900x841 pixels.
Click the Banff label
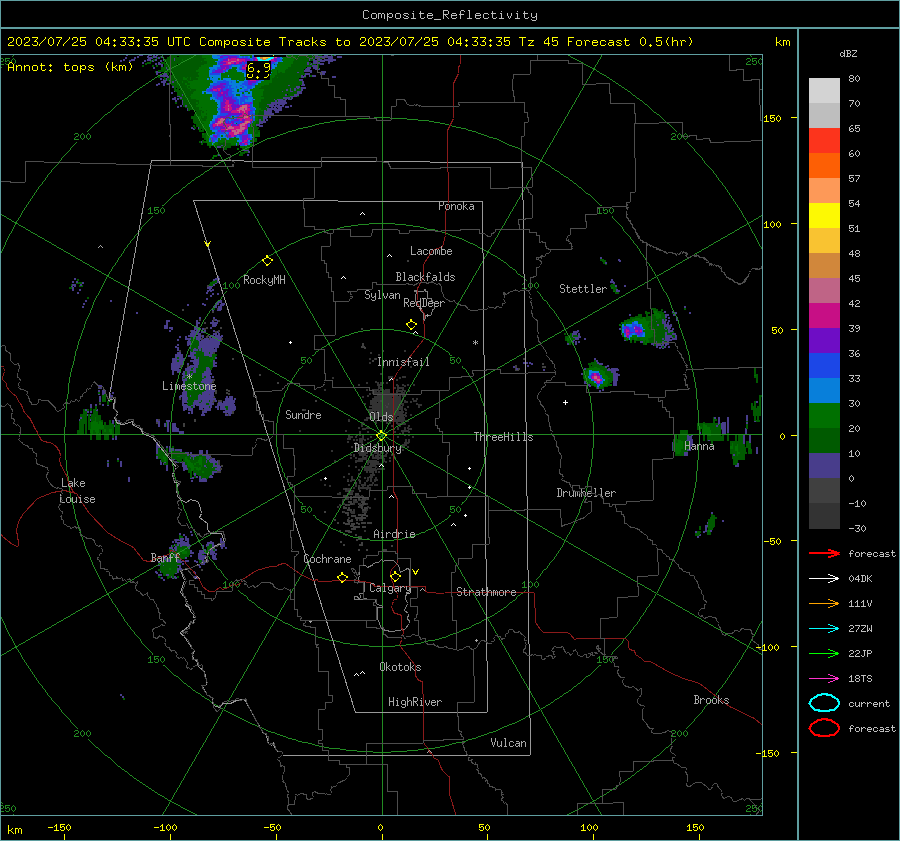165,557
